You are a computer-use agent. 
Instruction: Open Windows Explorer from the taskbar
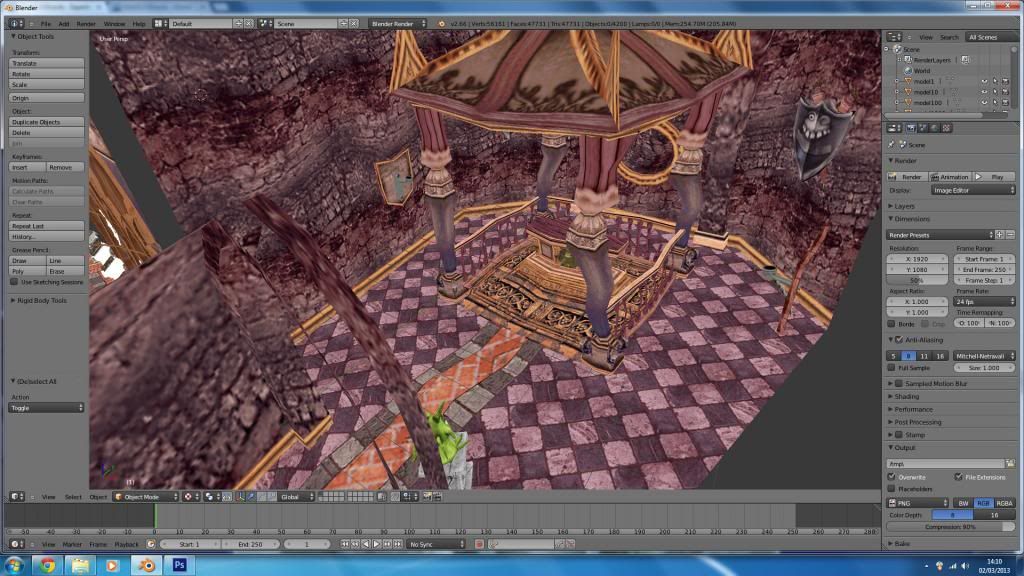point(80,565)
